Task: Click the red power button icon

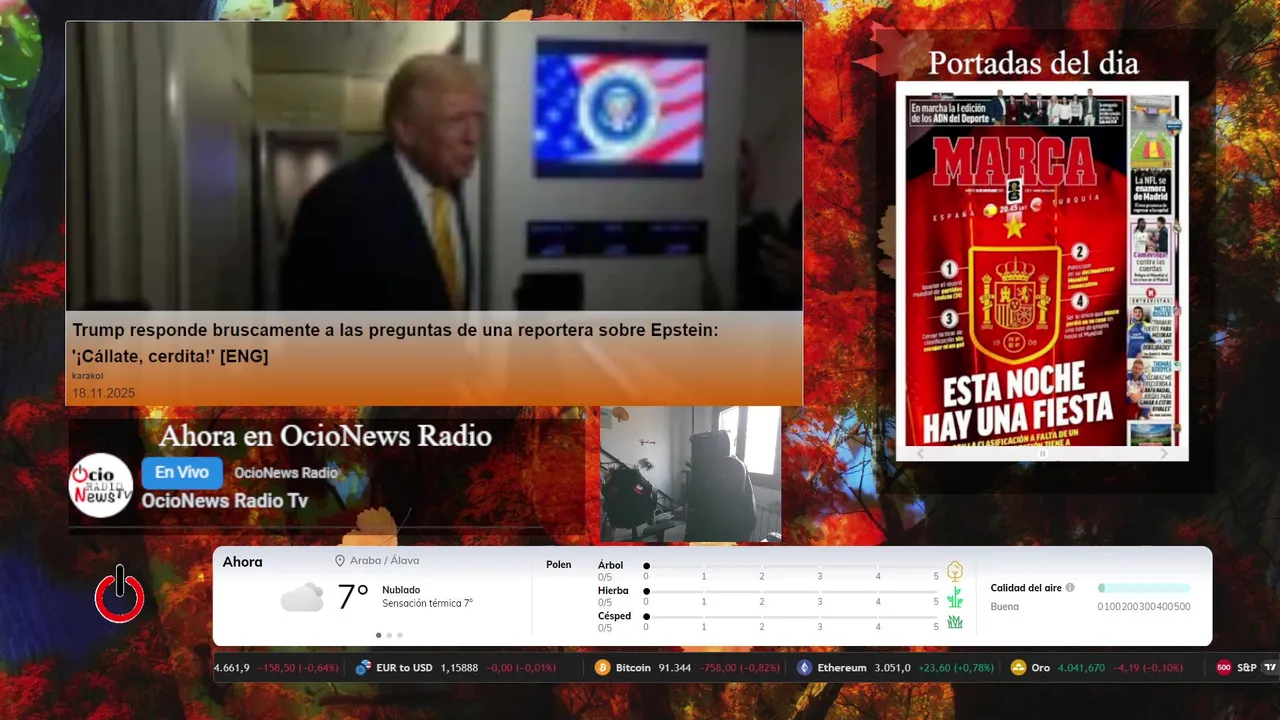Action: pos(119,594)
